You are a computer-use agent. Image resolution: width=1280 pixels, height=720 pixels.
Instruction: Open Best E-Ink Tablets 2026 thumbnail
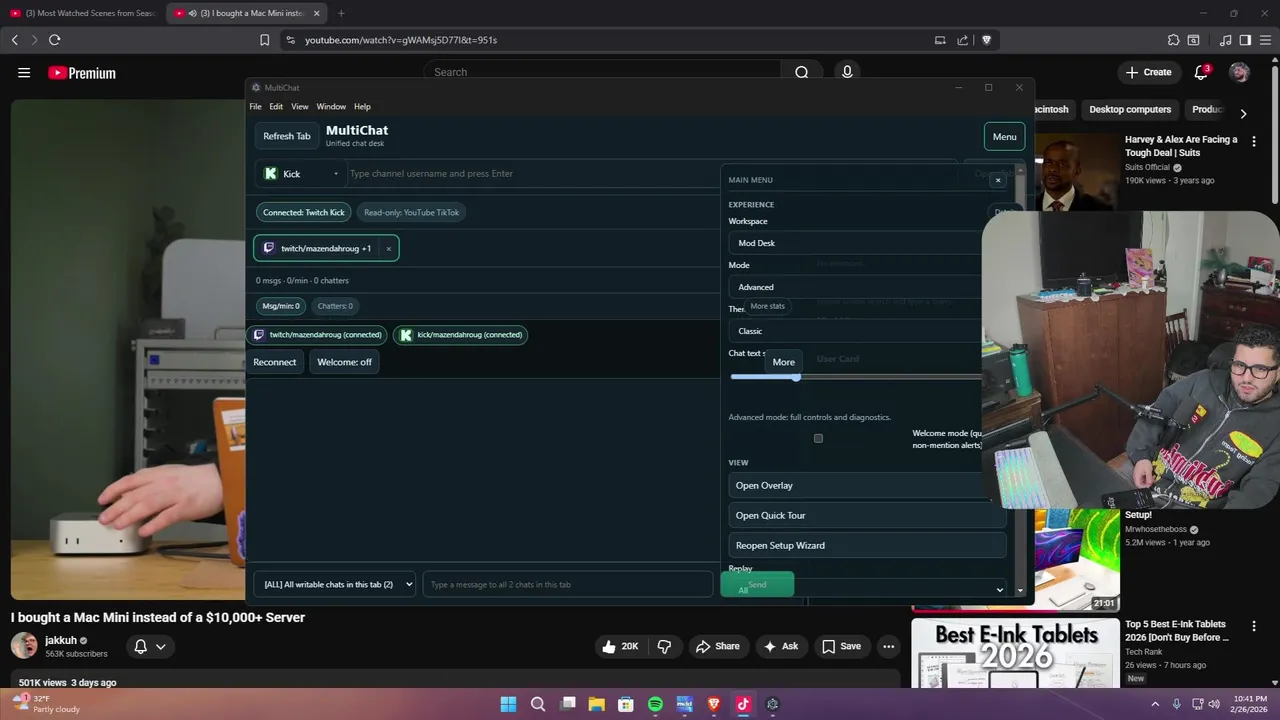pyautogui.click(x=1015, y=652)
